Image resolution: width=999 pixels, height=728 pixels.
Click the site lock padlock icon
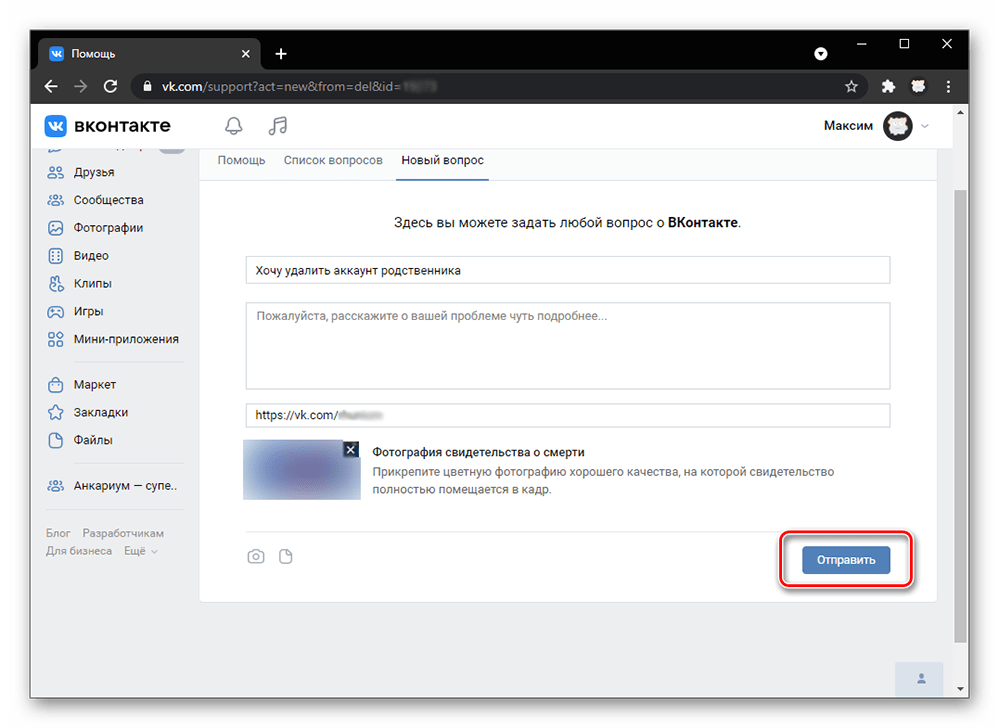(148, 87)
